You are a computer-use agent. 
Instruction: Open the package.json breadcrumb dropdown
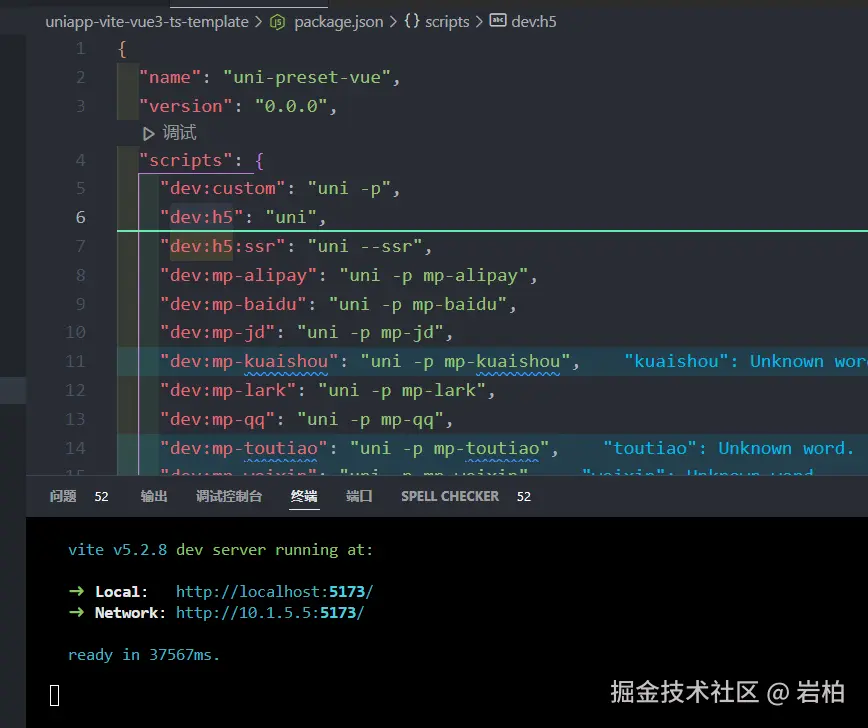(338, 20)
